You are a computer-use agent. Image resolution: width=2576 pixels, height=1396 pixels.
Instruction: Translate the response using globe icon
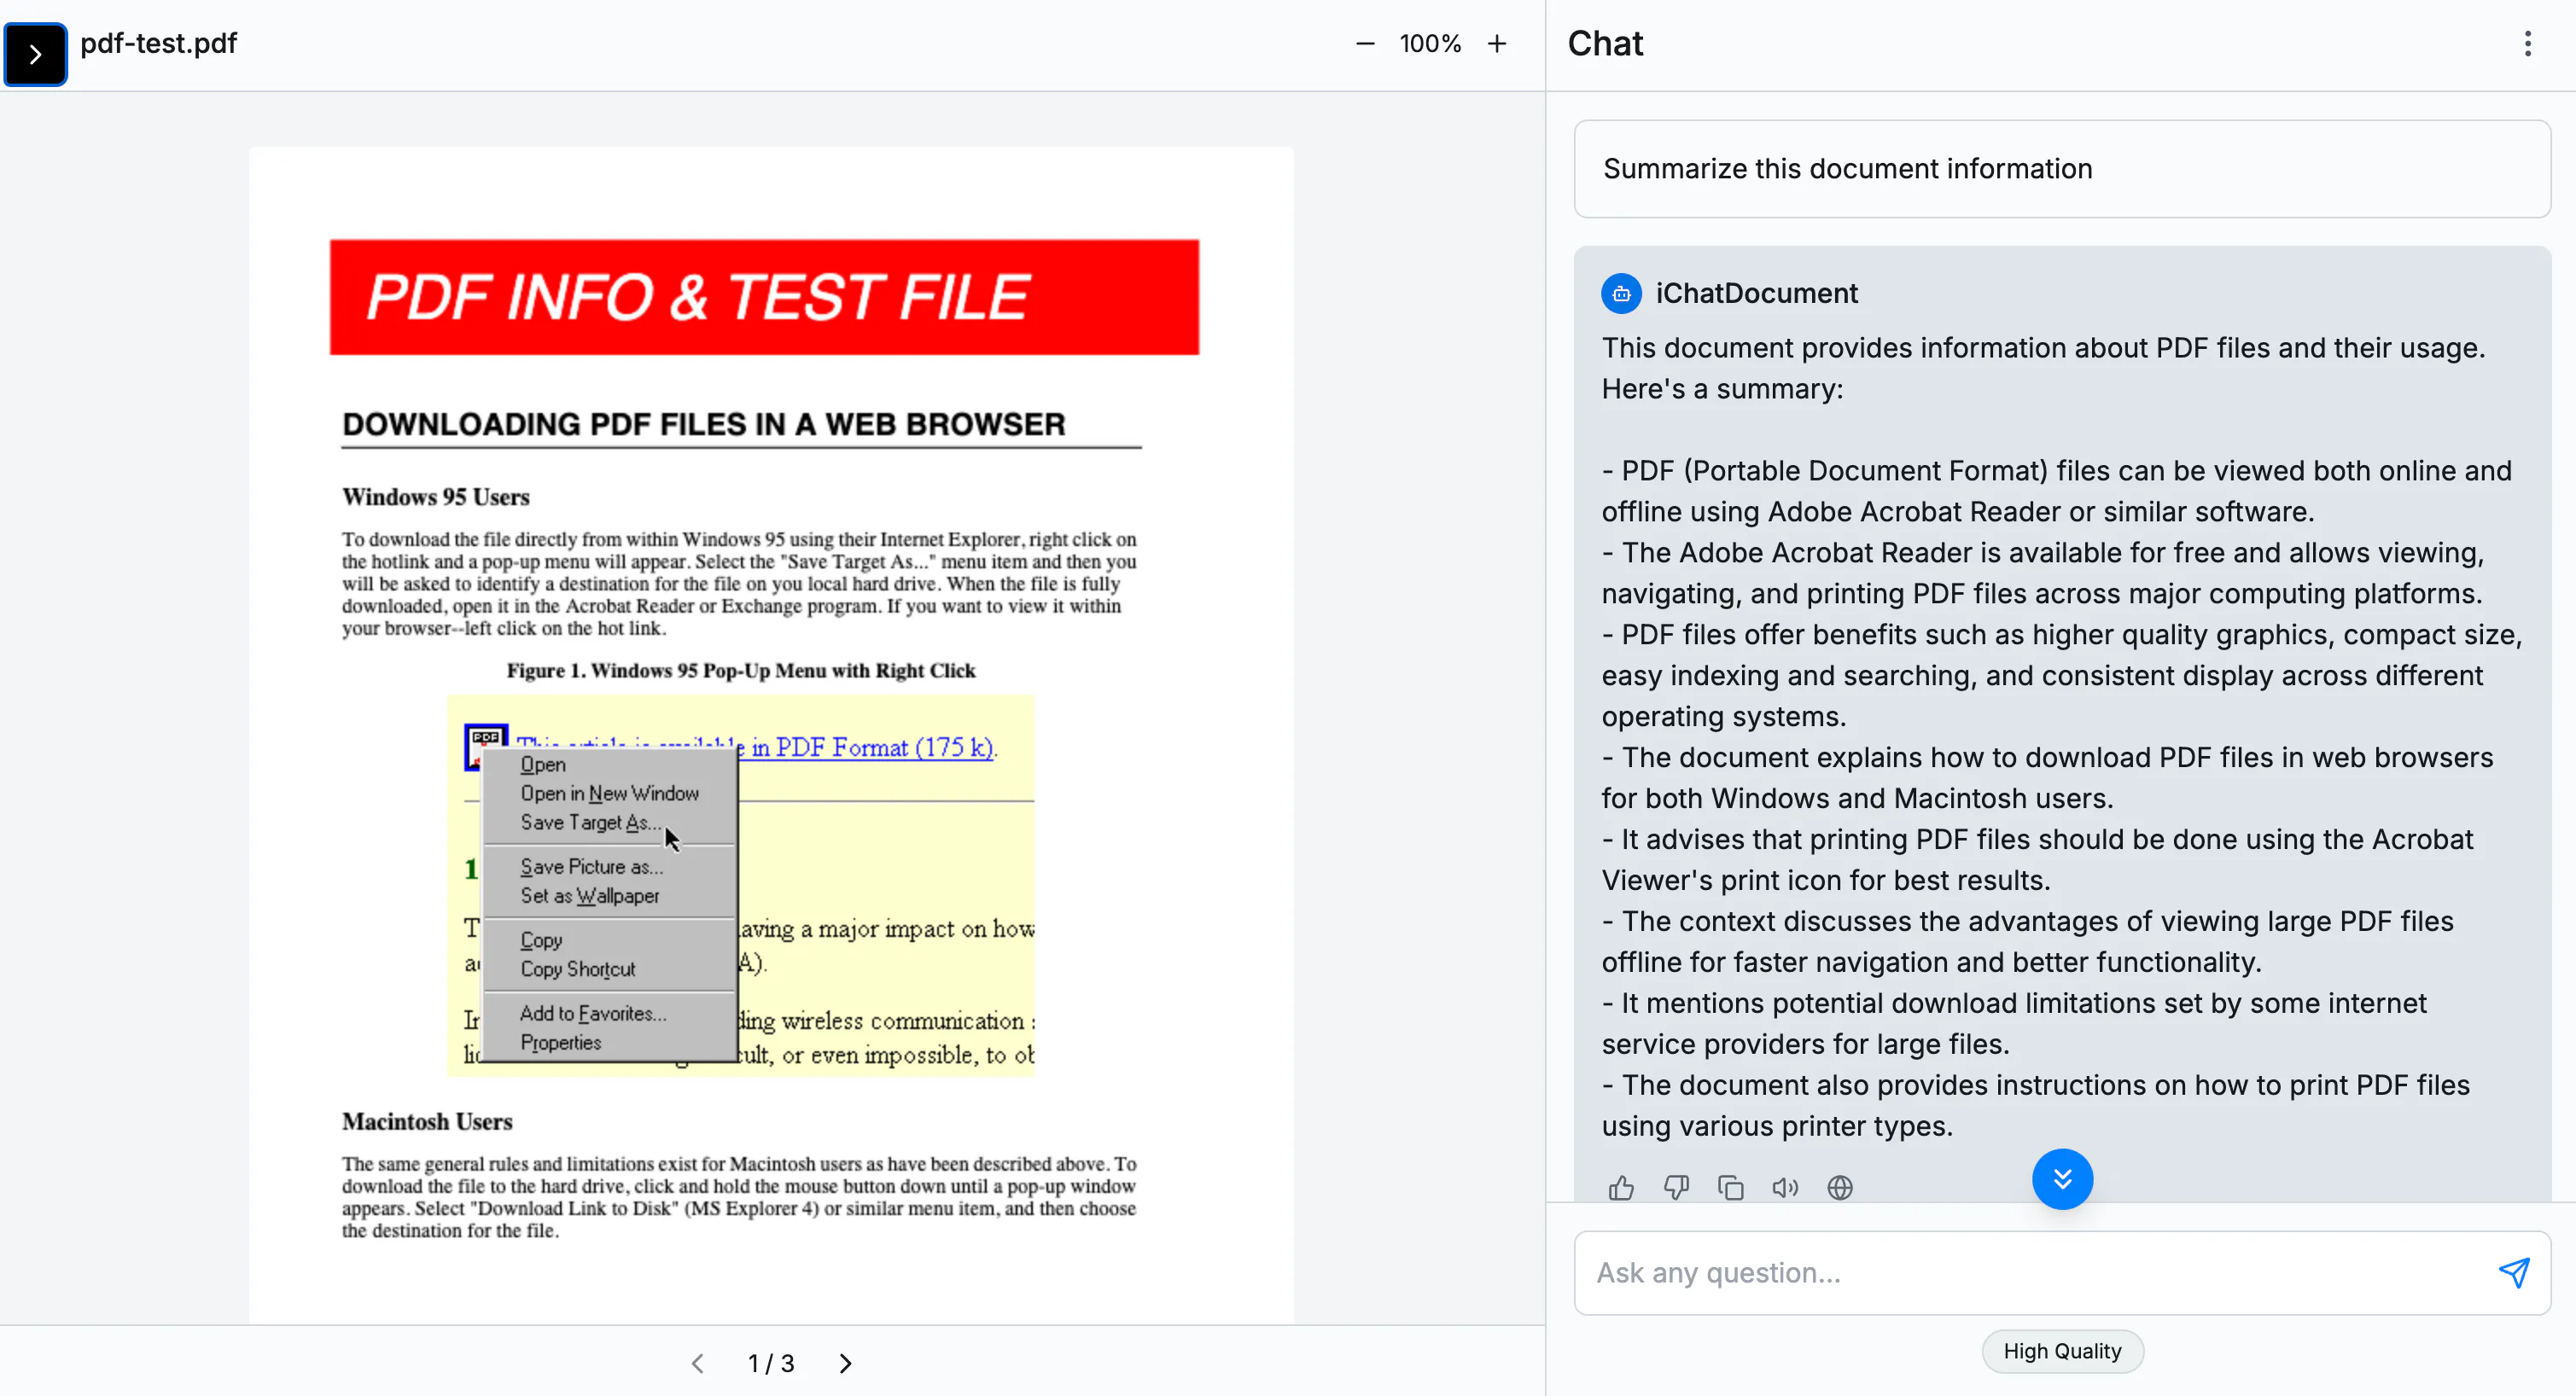click(1840, 1187)
